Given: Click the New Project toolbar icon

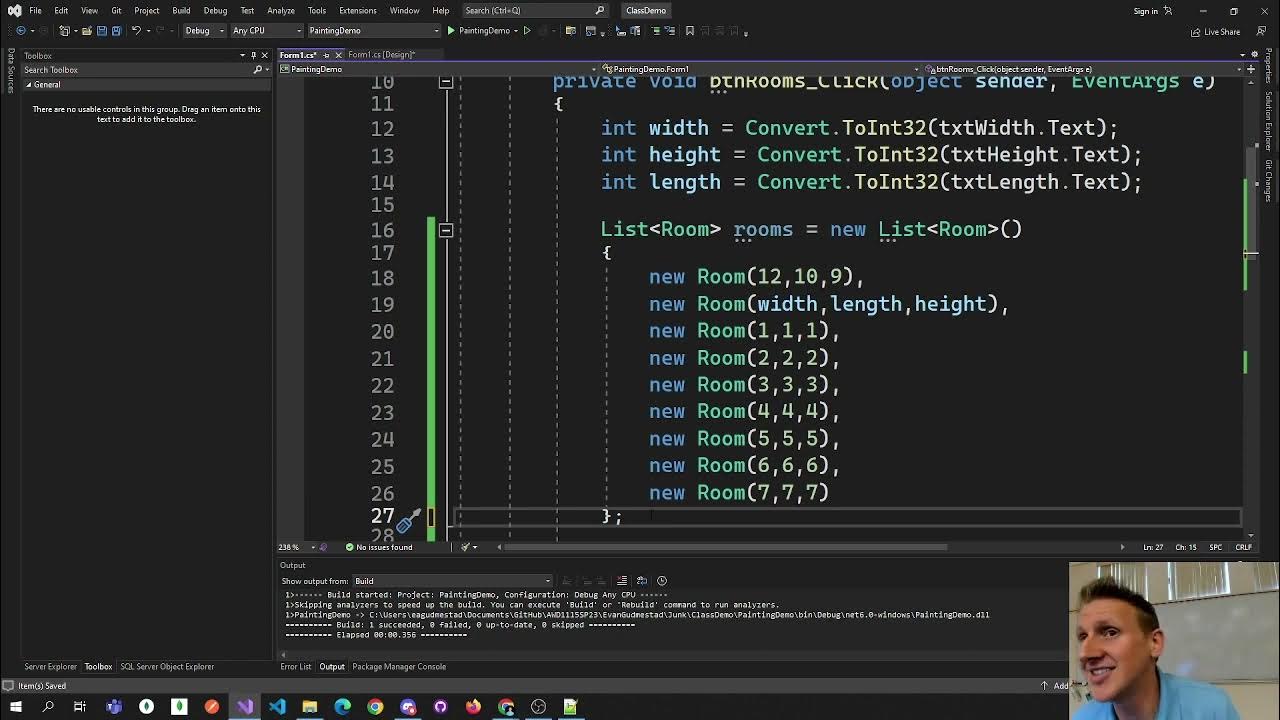Looking at the screenshot, I should (x=64, y=31).
